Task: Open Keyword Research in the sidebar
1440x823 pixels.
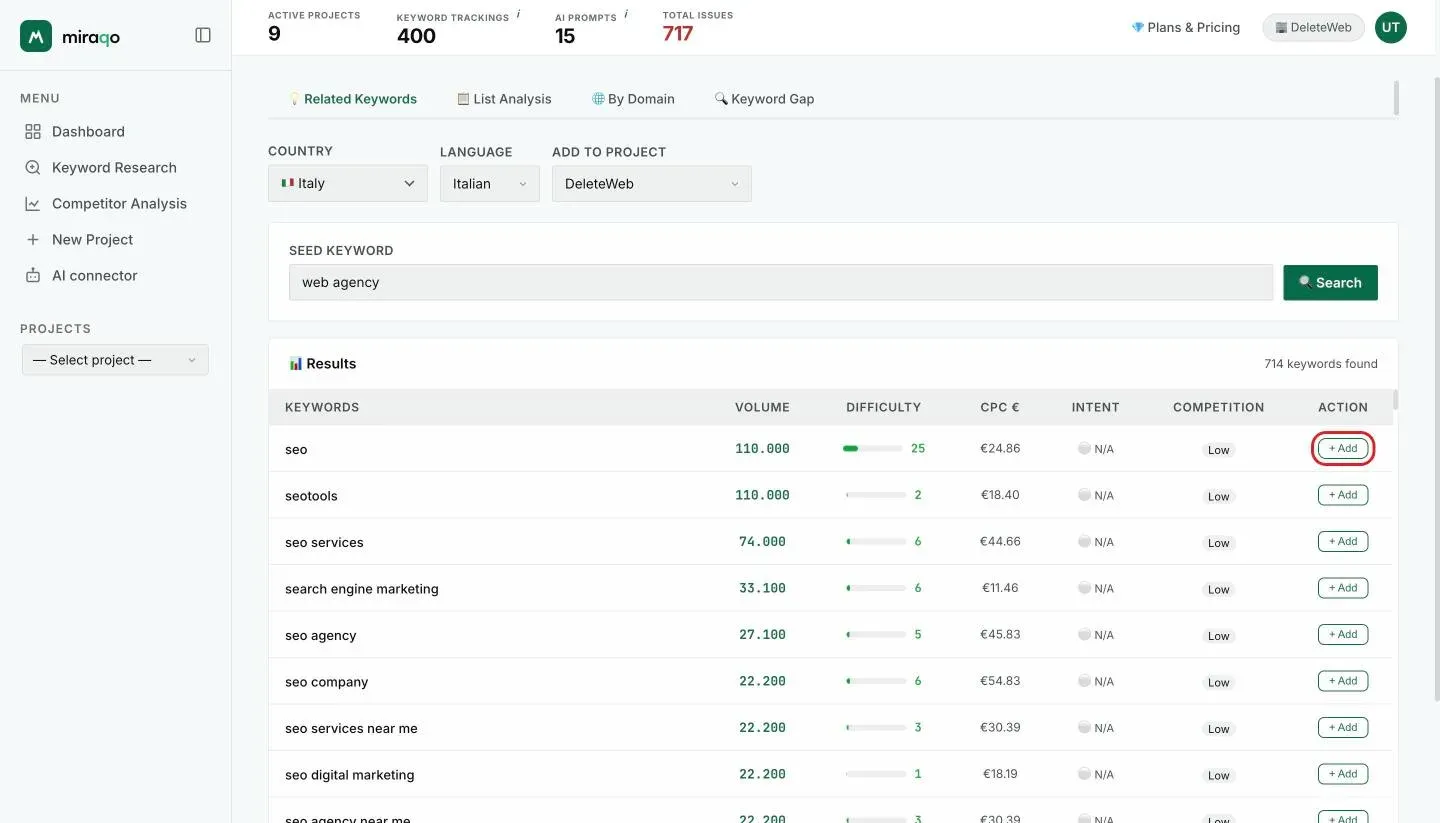Action: 114,167
